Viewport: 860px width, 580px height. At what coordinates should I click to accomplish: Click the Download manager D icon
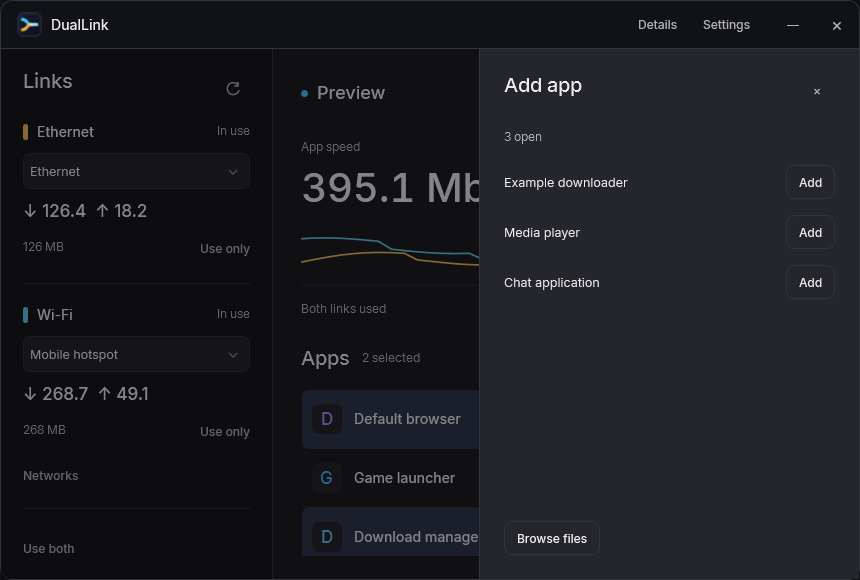click(x=327, y=537)
